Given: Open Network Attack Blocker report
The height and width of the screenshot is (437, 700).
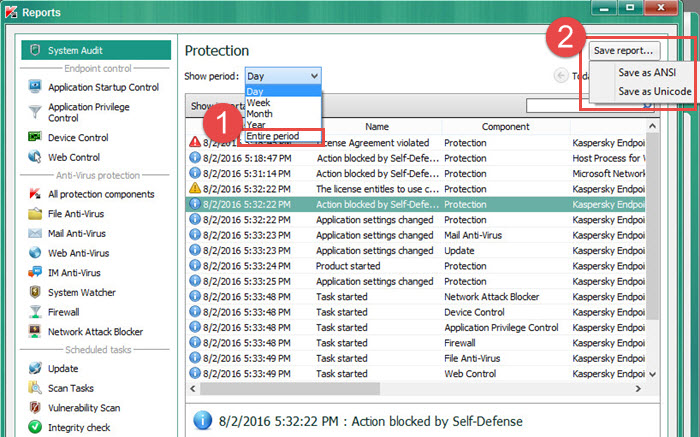Looking at the screenshot, I should pyautogui.click(x=95, y=332).
